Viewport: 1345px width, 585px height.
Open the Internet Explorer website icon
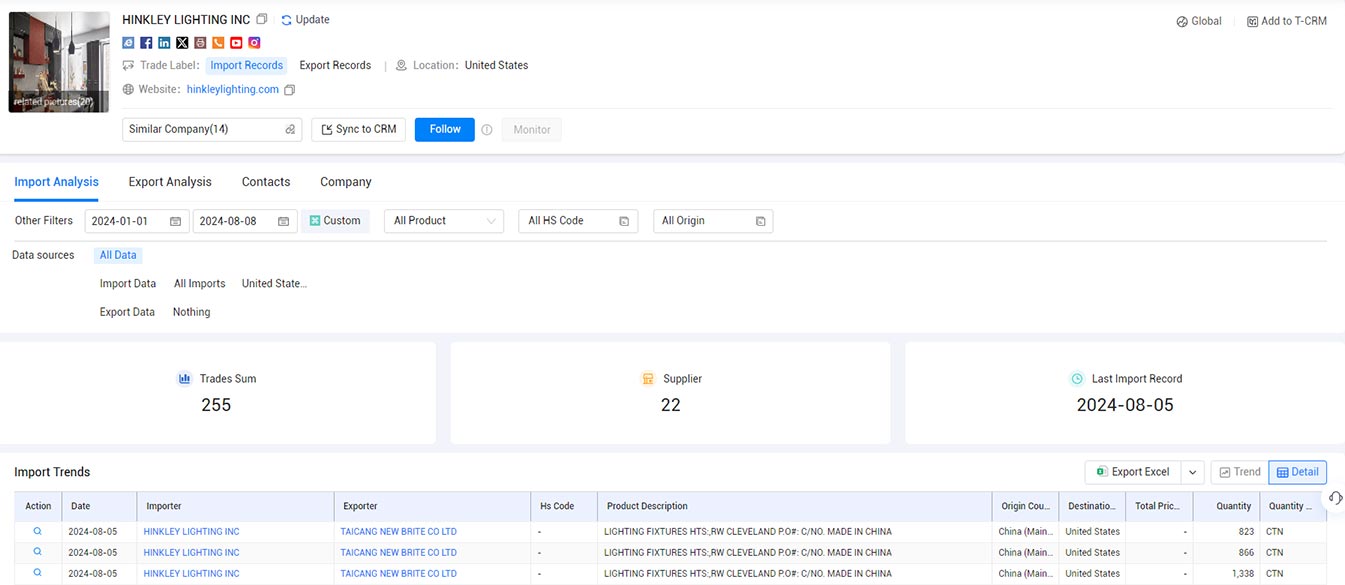coord(128,43)
